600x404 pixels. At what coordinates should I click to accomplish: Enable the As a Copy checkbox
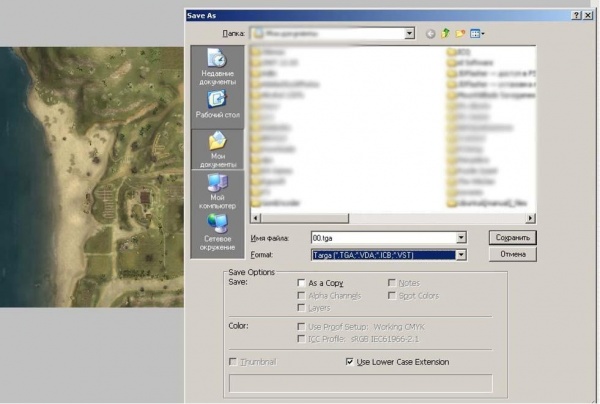(301, 283)
